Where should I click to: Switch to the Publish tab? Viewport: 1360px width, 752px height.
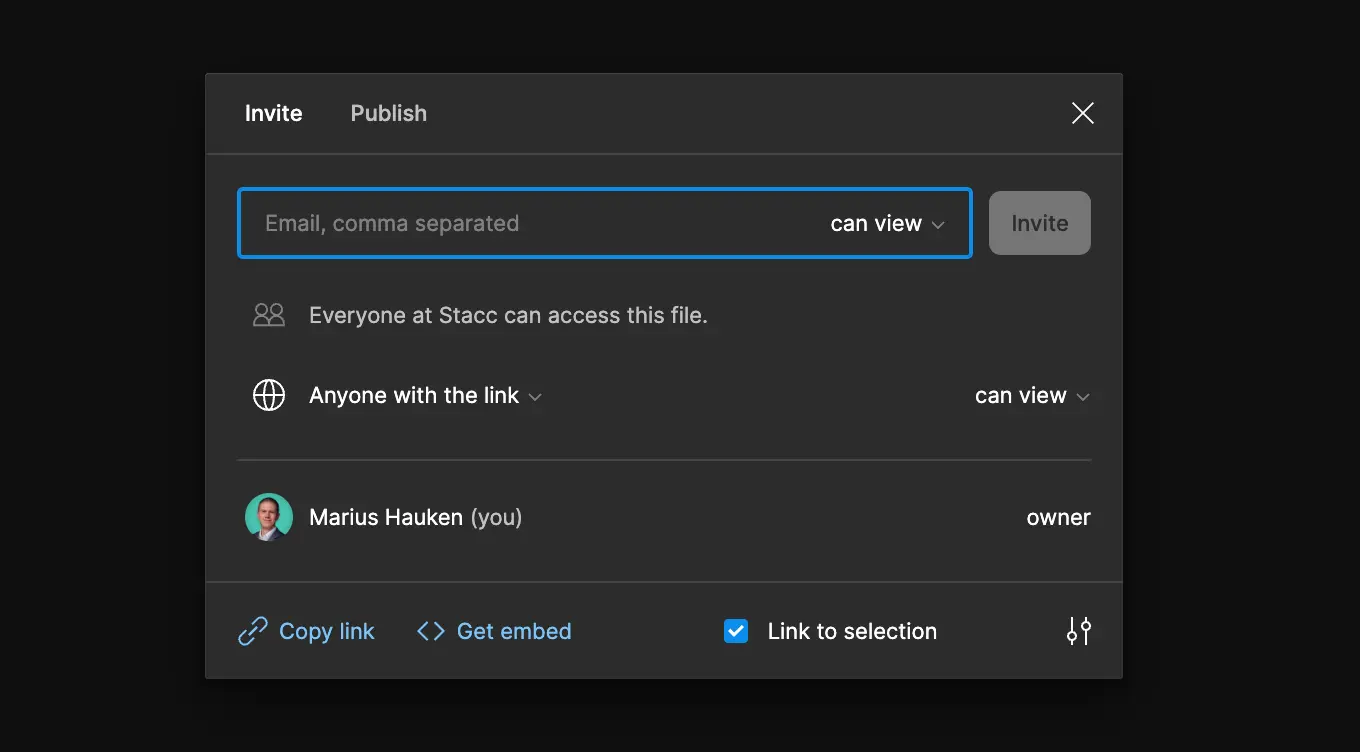(x=388, y=113)
